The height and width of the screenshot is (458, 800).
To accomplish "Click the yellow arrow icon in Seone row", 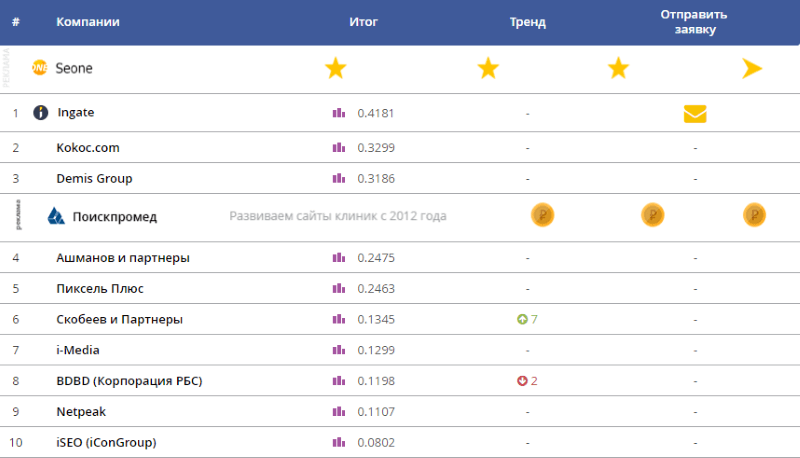I will (752, 69).
